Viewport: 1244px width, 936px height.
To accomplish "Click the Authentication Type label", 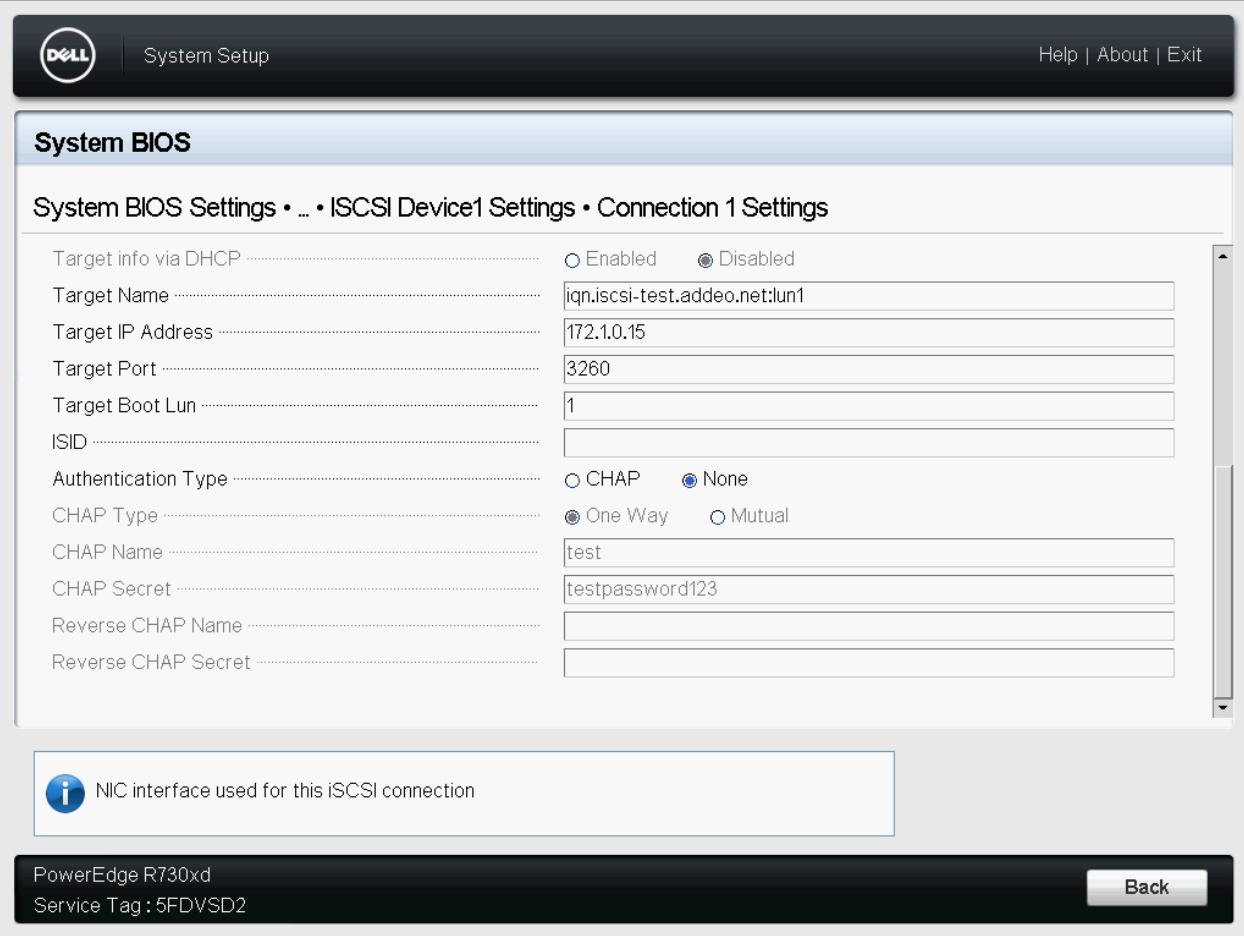I will pyautogui.click(x=140, y=479).
